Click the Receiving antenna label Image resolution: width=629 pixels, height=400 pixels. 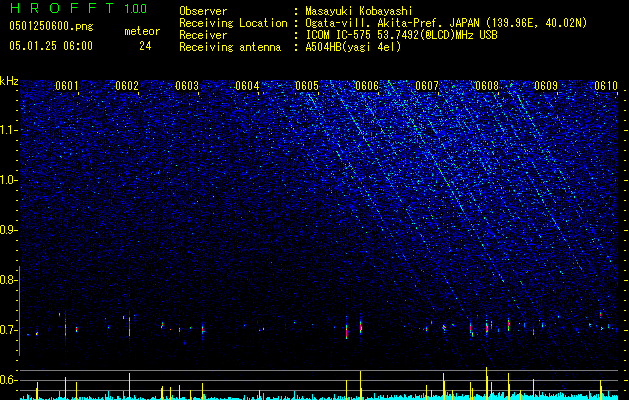[230, 47]
